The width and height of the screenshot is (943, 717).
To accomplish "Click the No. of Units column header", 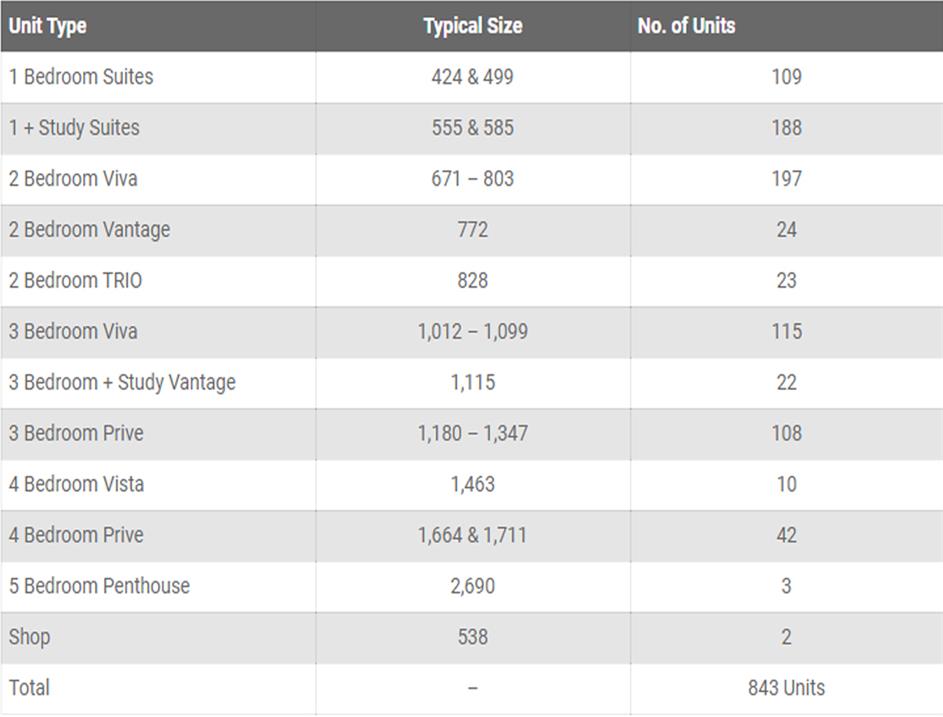I will click(x=686, y=26).
